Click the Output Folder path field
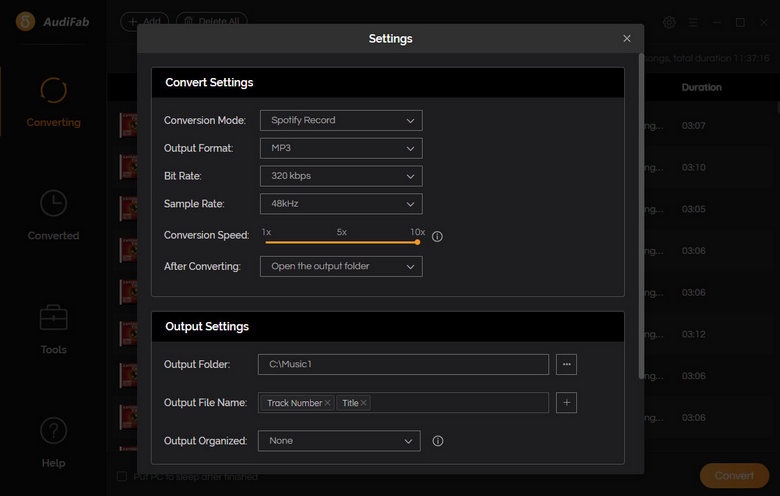 coord(403,364)
